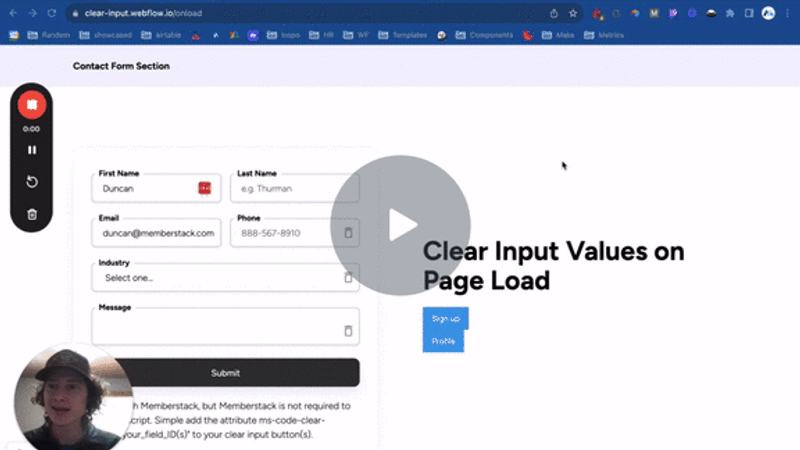The height and width of the screenshot is (450, 800).
Task: Clear the Phone field with its trash icon
Action: (x=348, y=233)
